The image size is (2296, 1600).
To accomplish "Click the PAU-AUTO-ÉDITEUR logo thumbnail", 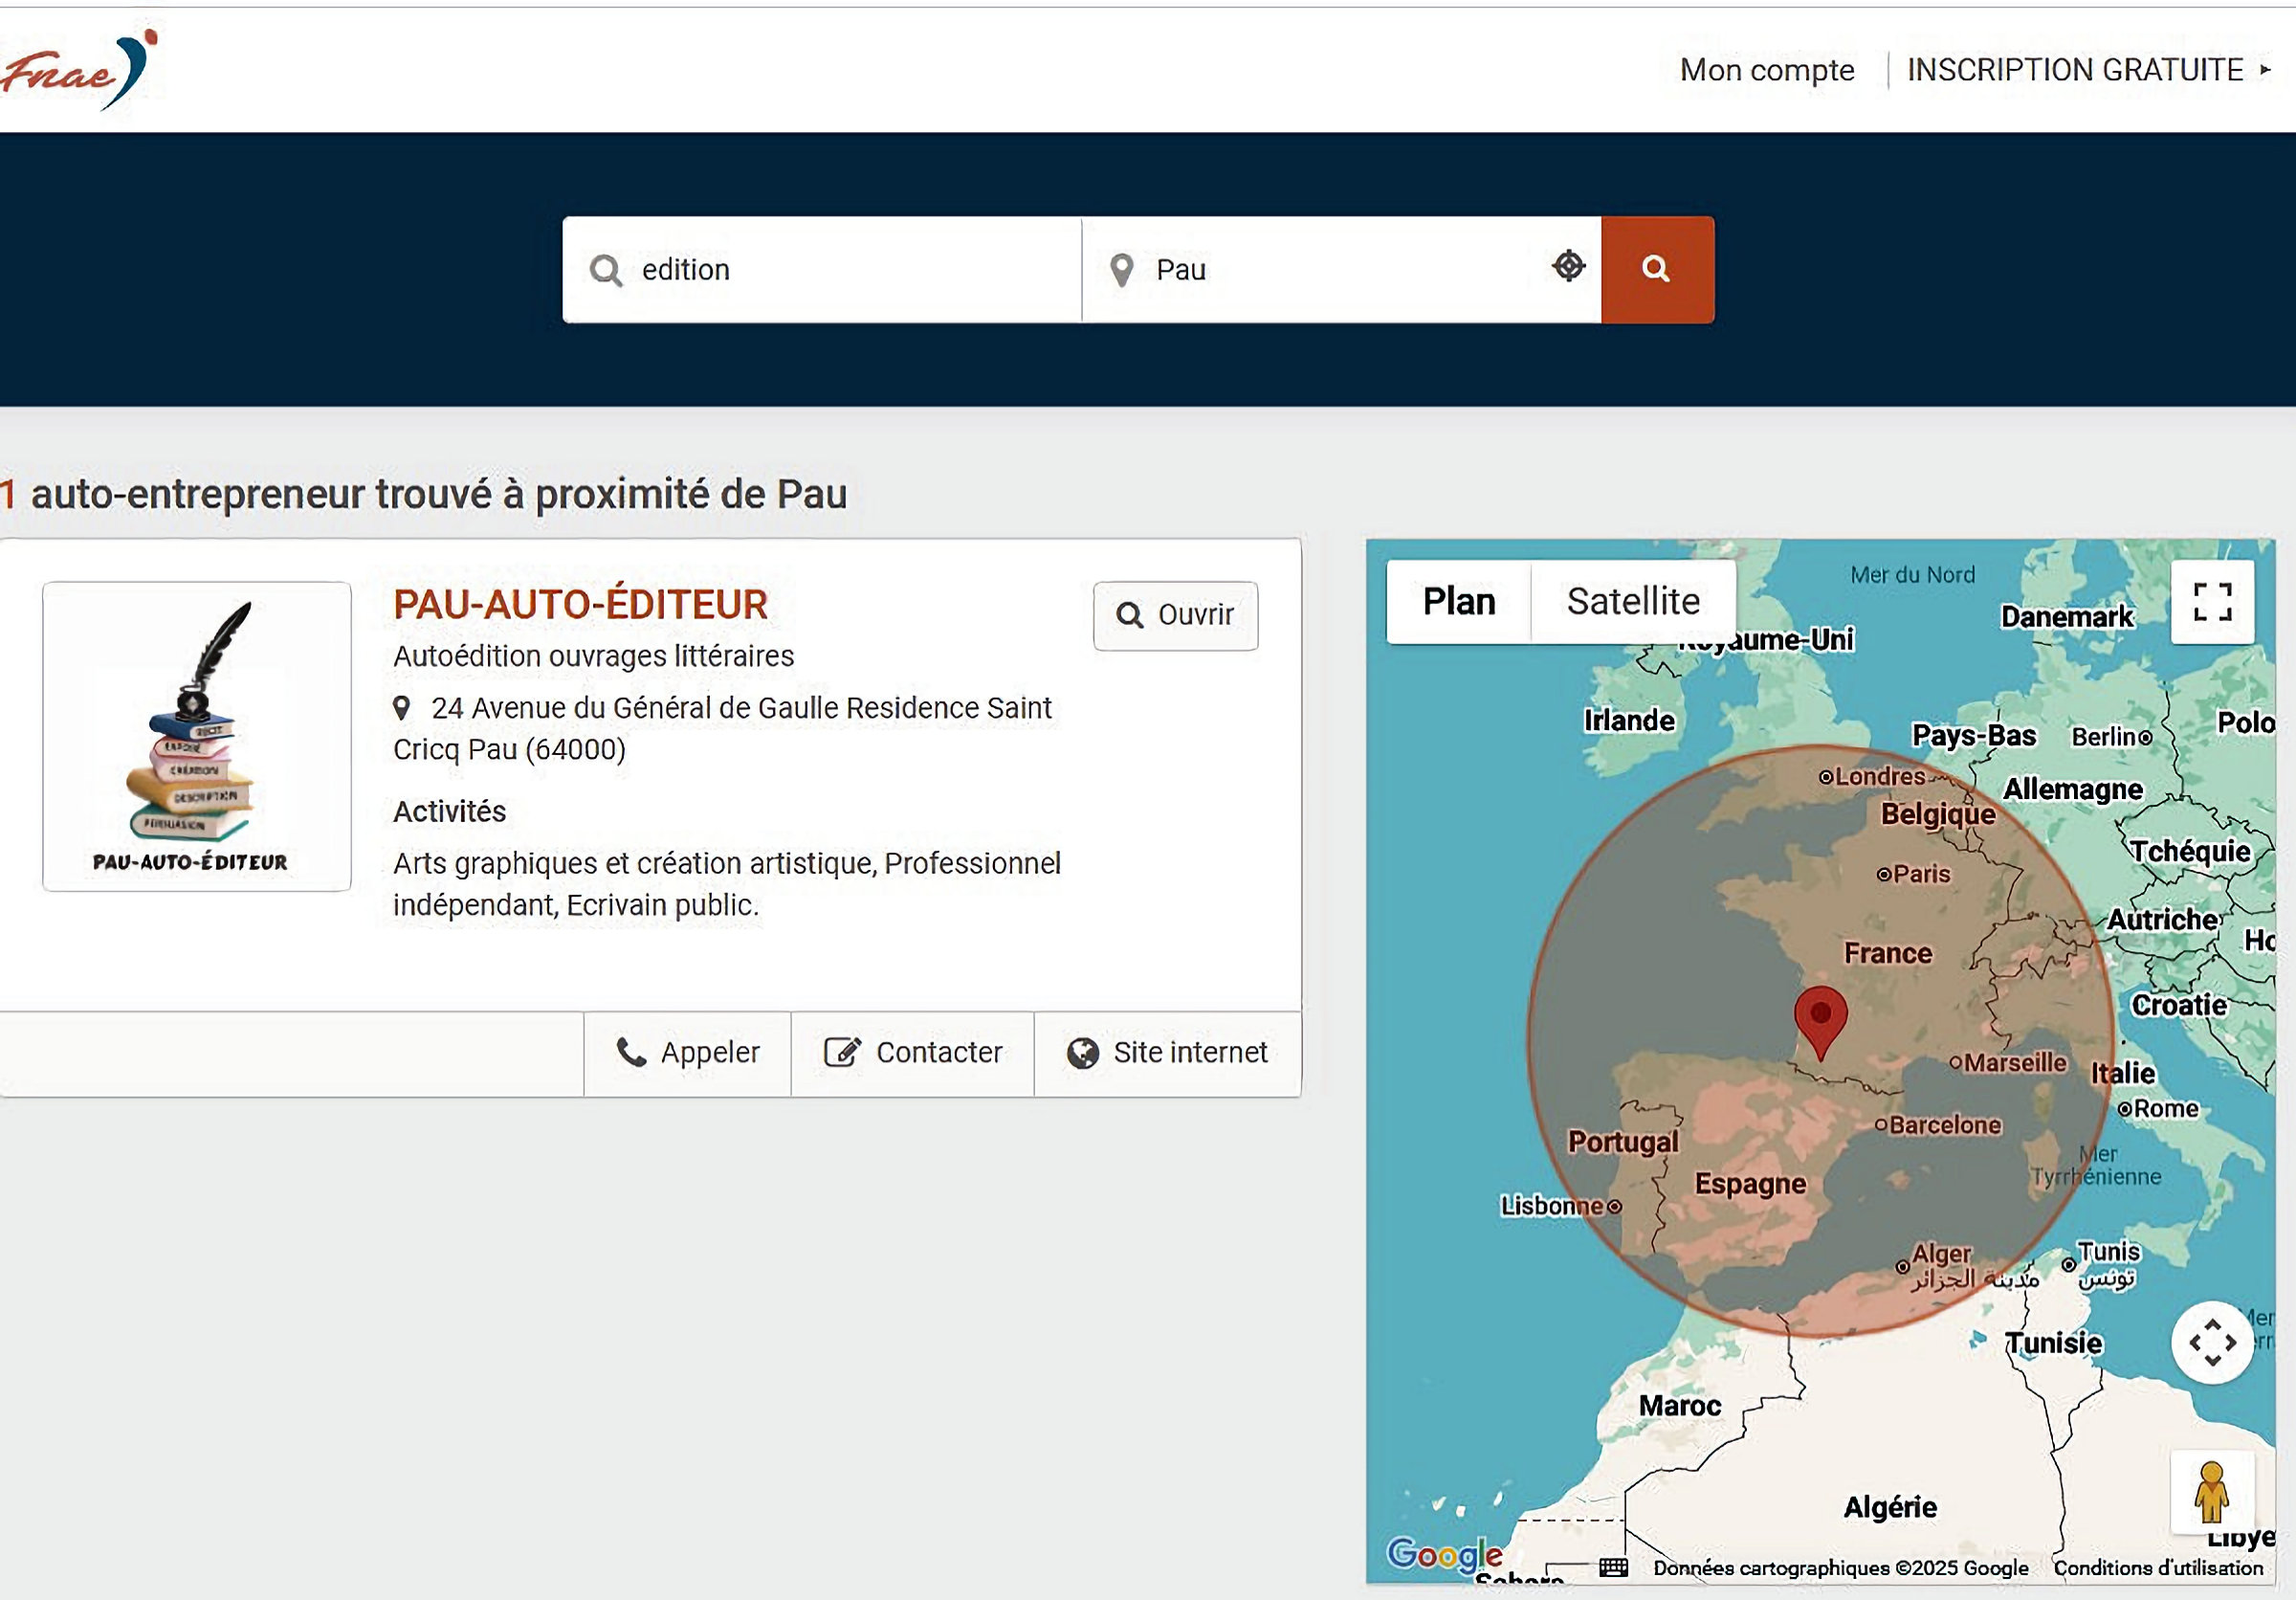I will pos(197,736).
